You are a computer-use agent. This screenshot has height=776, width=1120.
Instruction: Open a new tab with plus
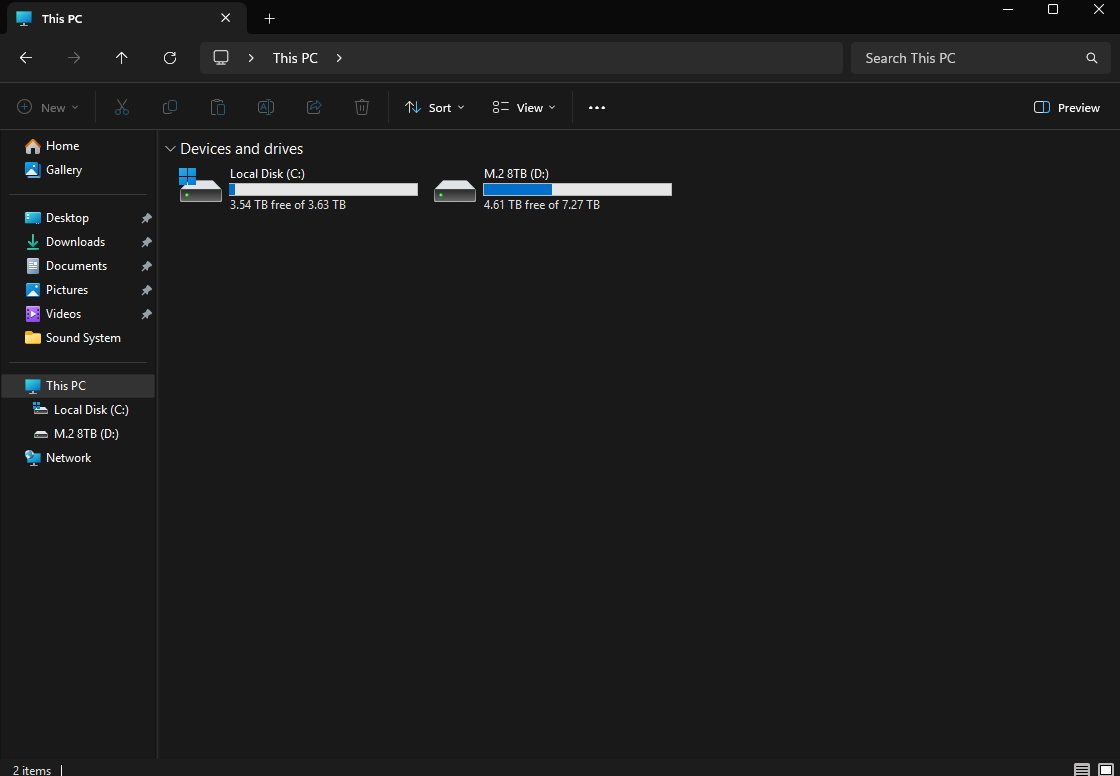(x=269, y=19)
